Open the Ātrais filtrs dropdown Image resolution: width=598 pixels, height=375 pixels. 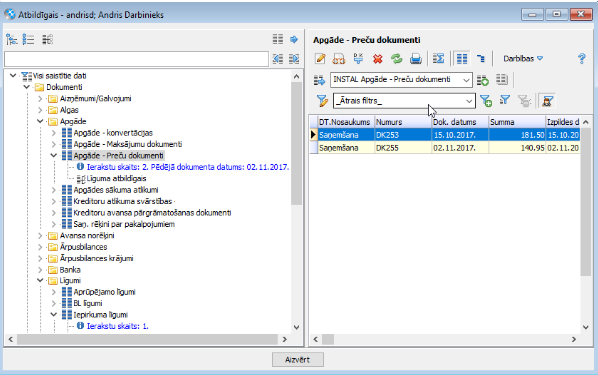469,101
